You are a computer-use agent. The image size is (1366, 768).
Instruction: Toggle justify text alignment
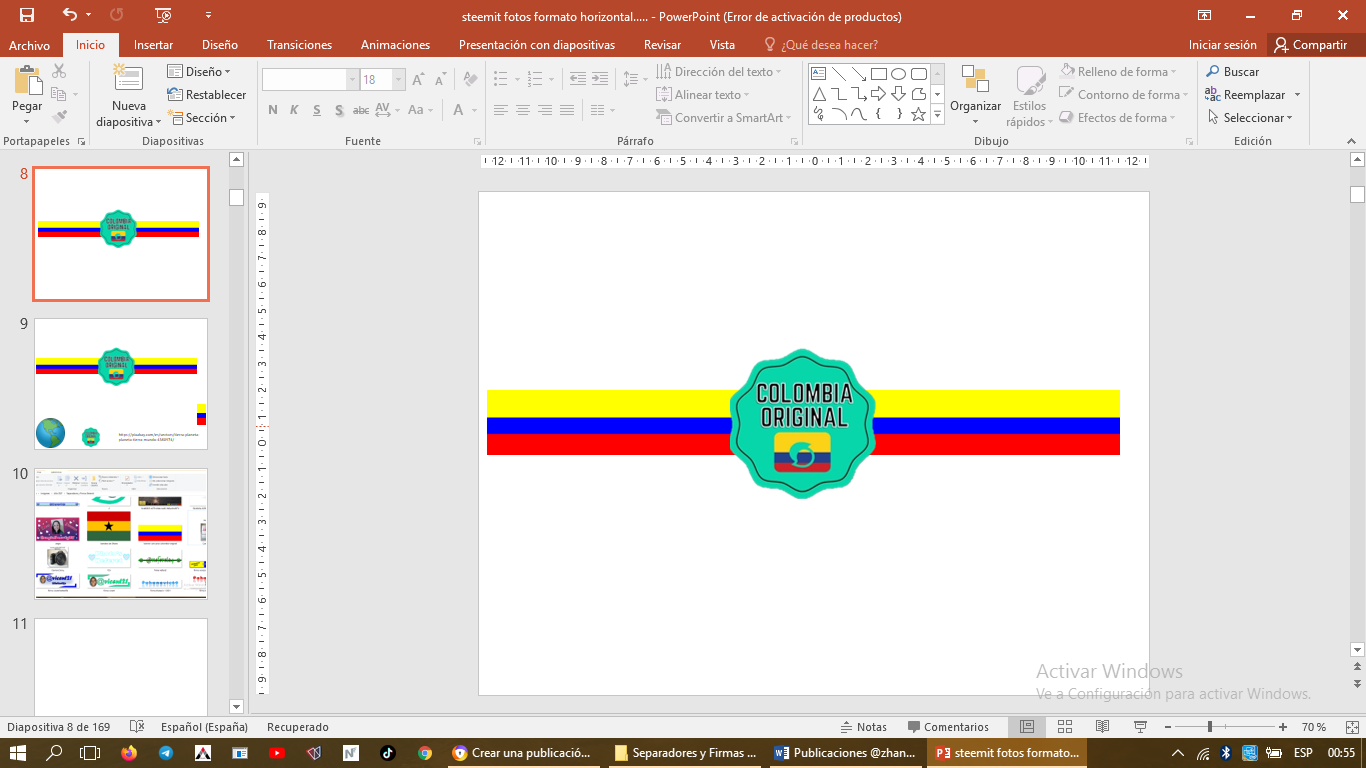coord(567,110)
